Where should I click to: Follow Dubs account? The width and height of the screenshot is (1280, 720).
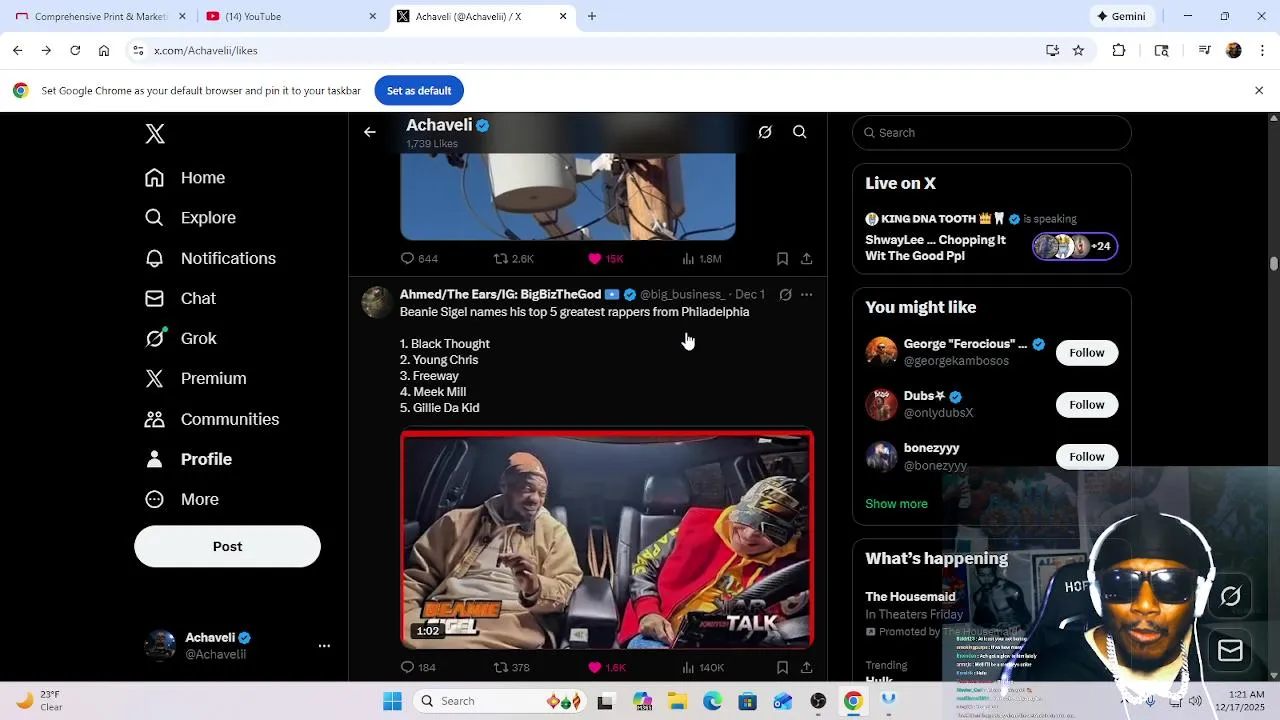click(1086, 404)
